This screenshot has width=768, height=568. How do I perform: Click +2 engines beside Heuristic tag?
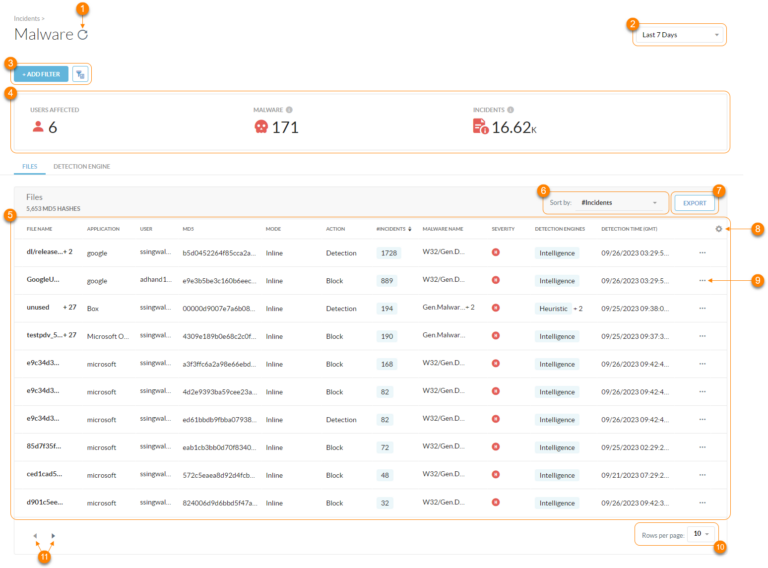coord(578,308)
